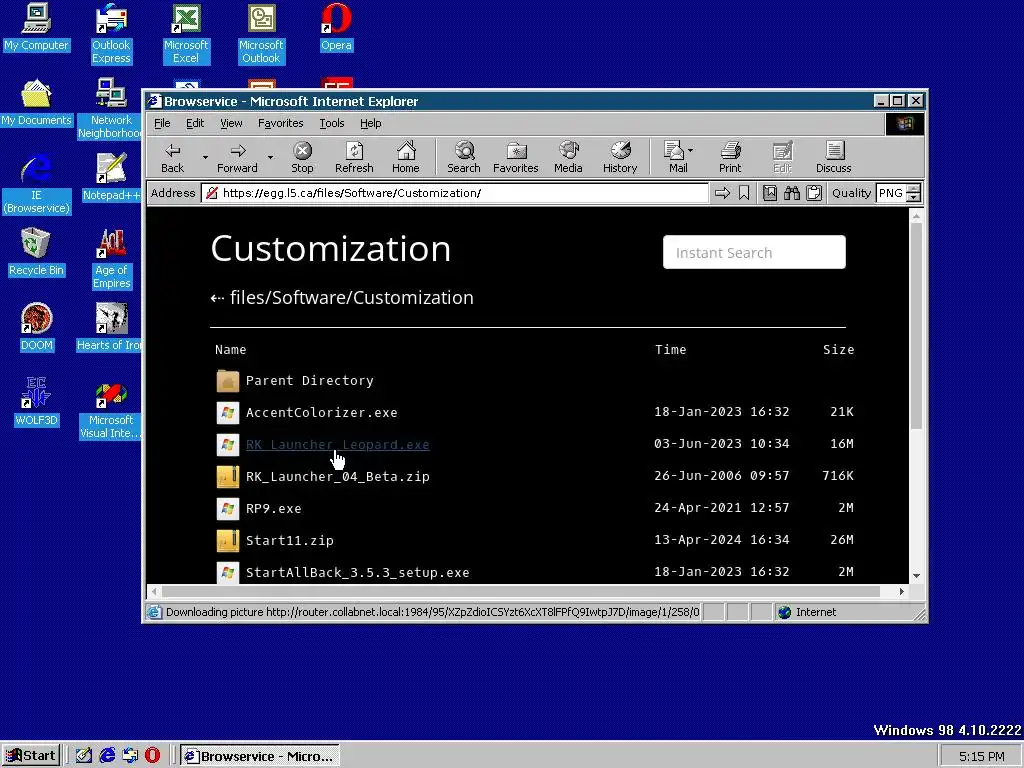Click the Discuss toolbar button
The height and width of the screenshot is (768, 1024).
833,158
